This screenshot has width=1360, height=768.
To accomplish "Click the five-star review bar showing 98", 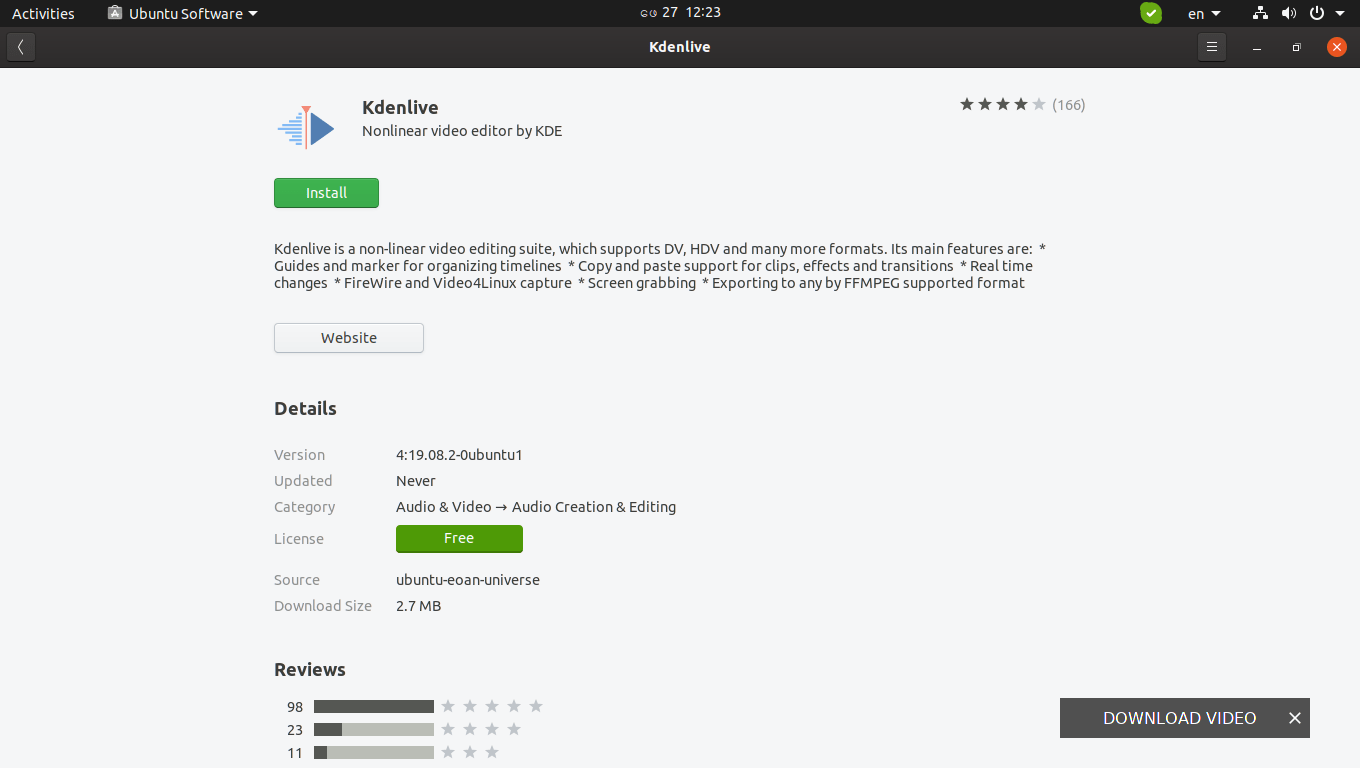I will coord(374,706).
